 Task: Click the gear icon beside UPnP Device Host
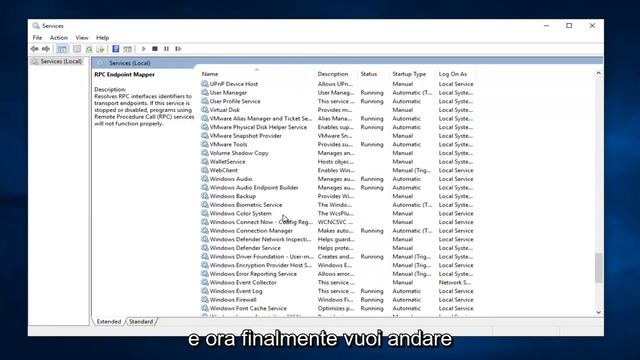[x=205, y=84]
